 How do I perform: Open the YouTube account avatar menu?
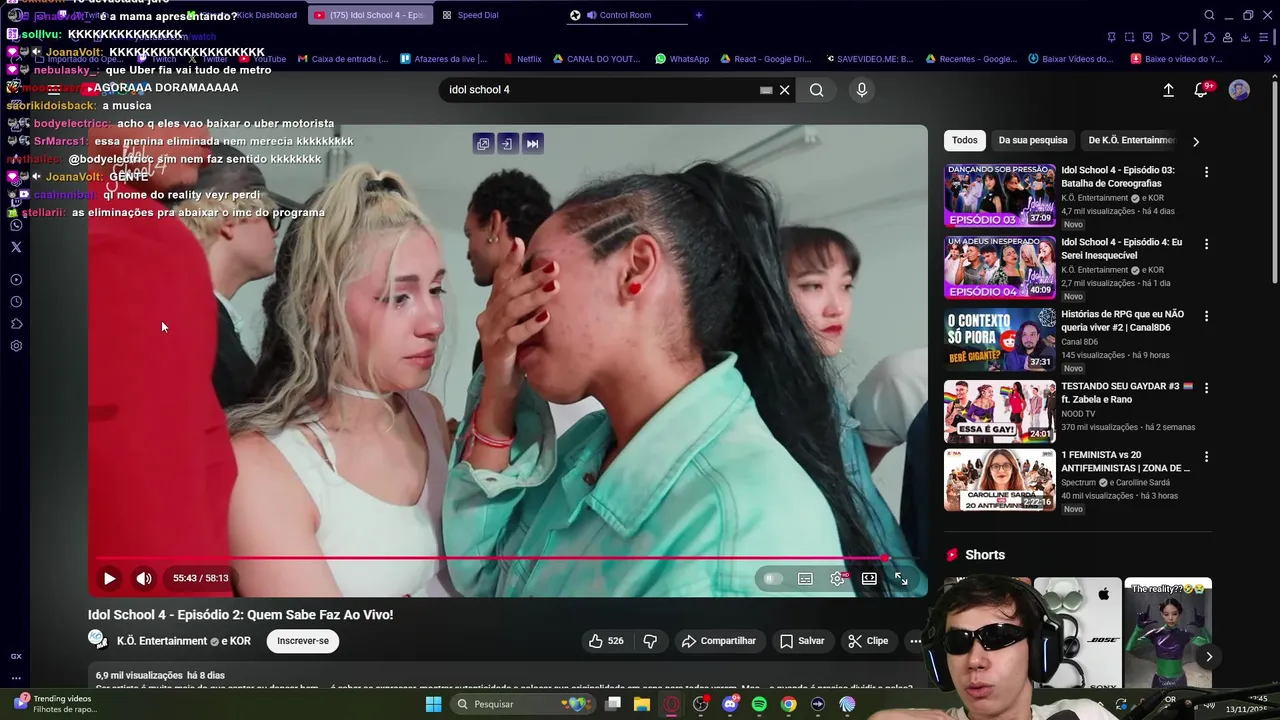click(x=1239, y=90)
